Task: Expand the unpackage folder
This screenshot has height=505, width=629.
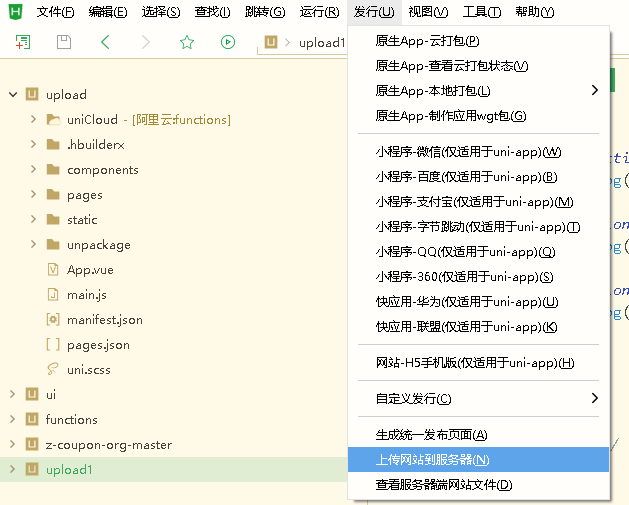Action: (34, 244)
